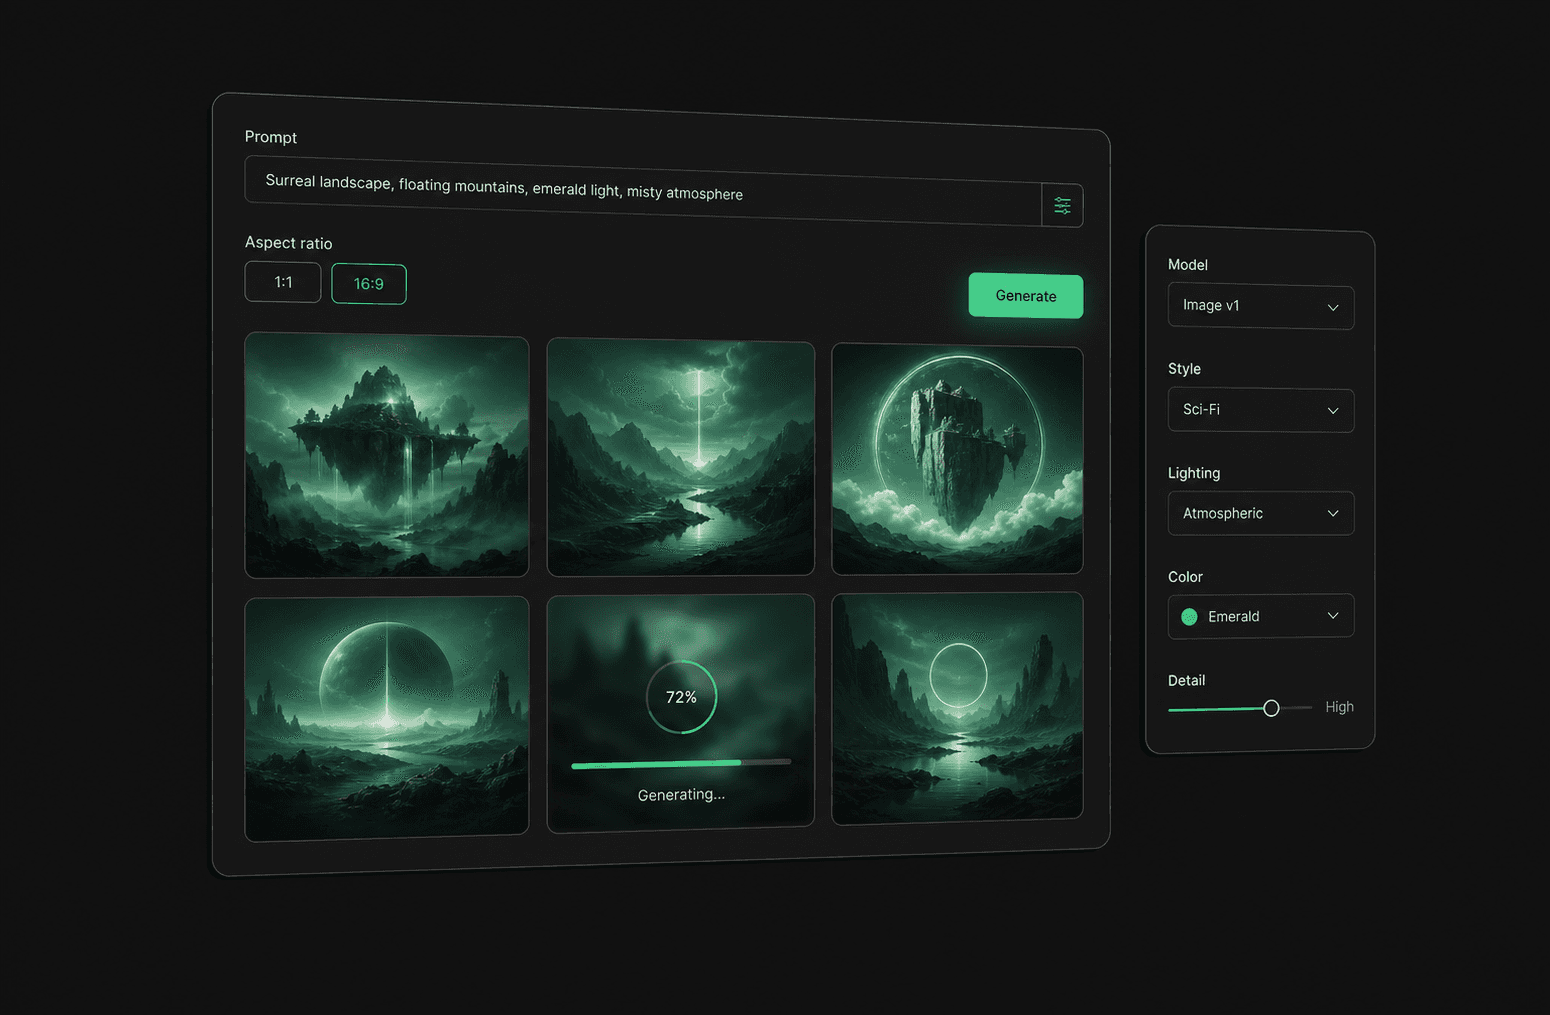Select the 1:1 aspect ratio

(283, 282)
